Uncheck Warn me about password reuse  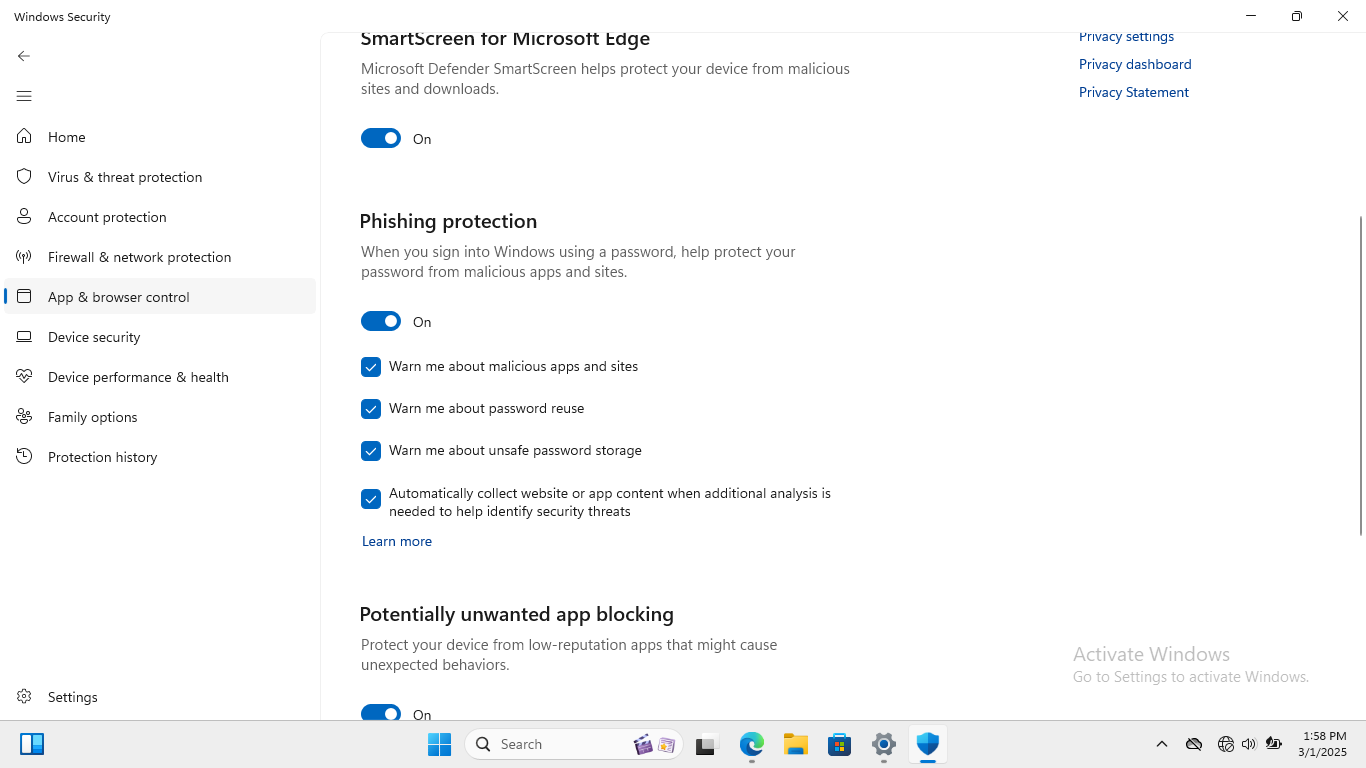coord(371,409)
